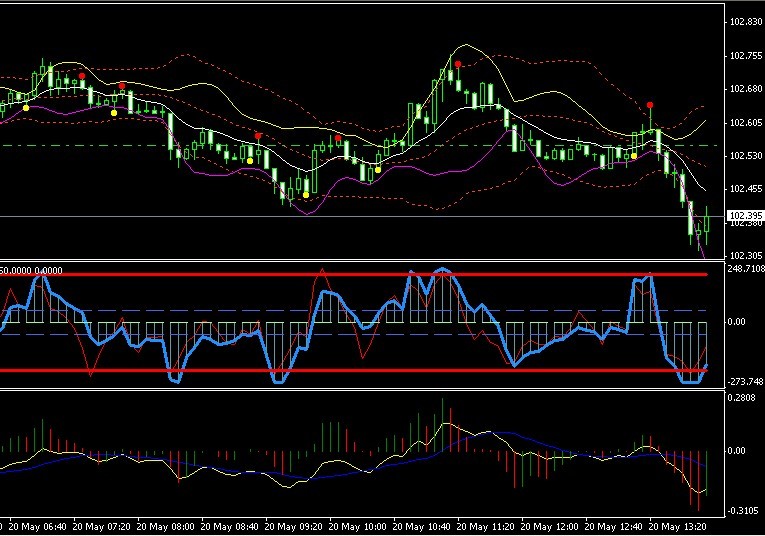This screenshot has width=765, height=536.
Task: Click the 102.305 price axis label
Action: click(x=746, y=256)
